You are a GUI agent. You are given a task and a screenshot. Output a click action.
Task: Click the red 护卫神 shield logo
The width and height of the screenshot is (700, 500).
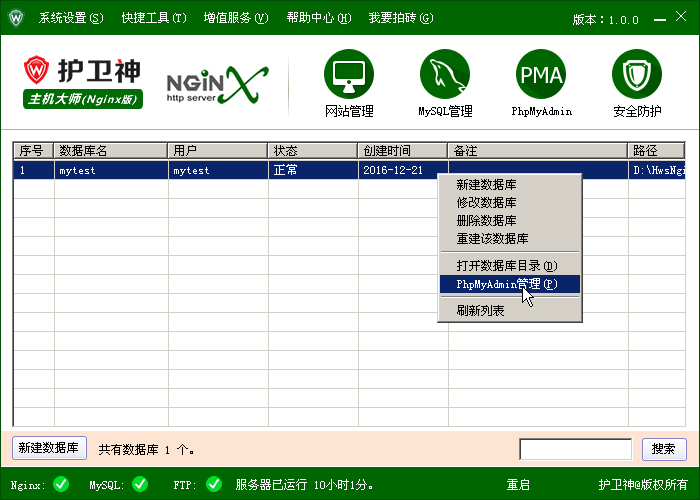pyautogui.click(x=36, y=70)
